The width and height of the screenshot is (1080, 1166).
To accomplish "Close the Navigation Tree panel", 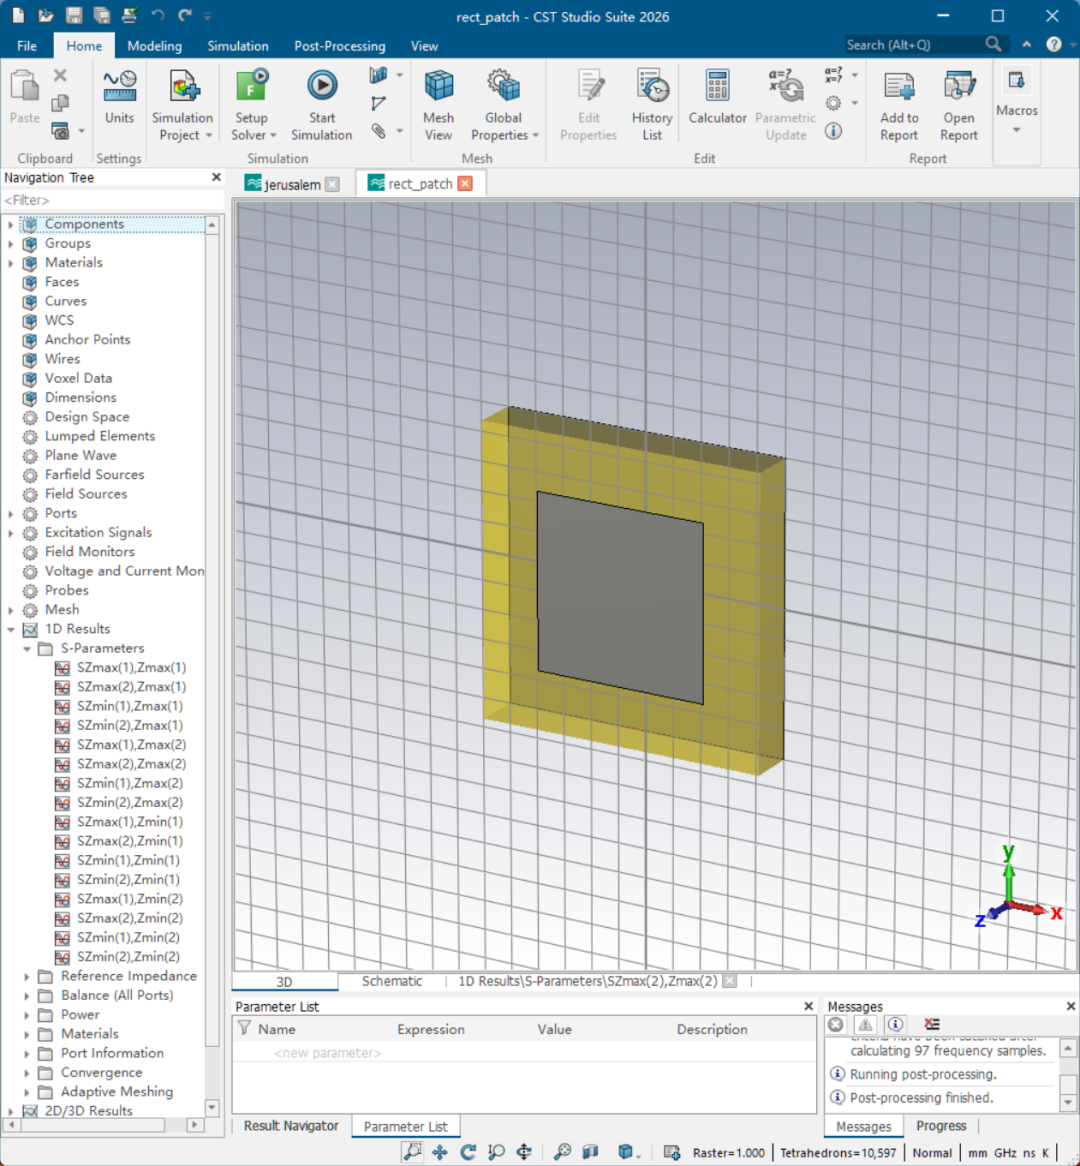I will [x=216, y=177].
